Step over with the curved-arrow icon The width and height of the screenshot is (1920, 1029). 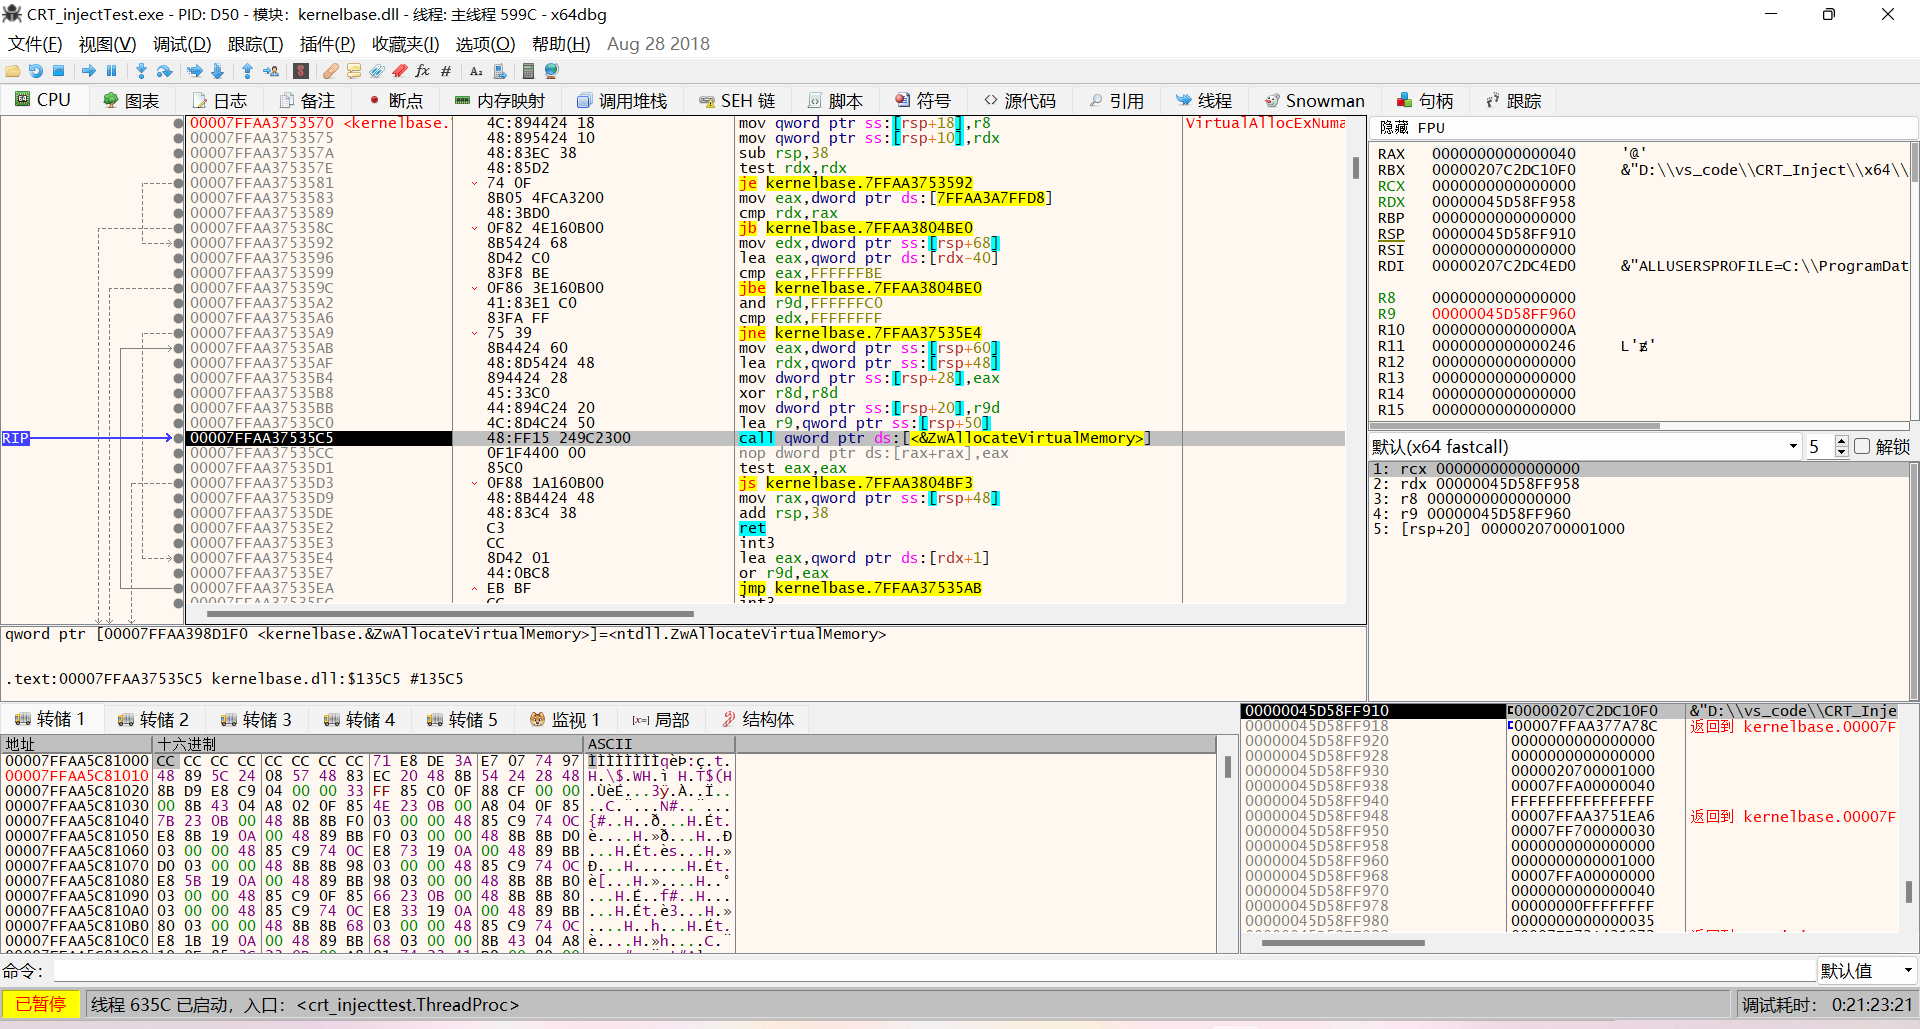point(165,71)
